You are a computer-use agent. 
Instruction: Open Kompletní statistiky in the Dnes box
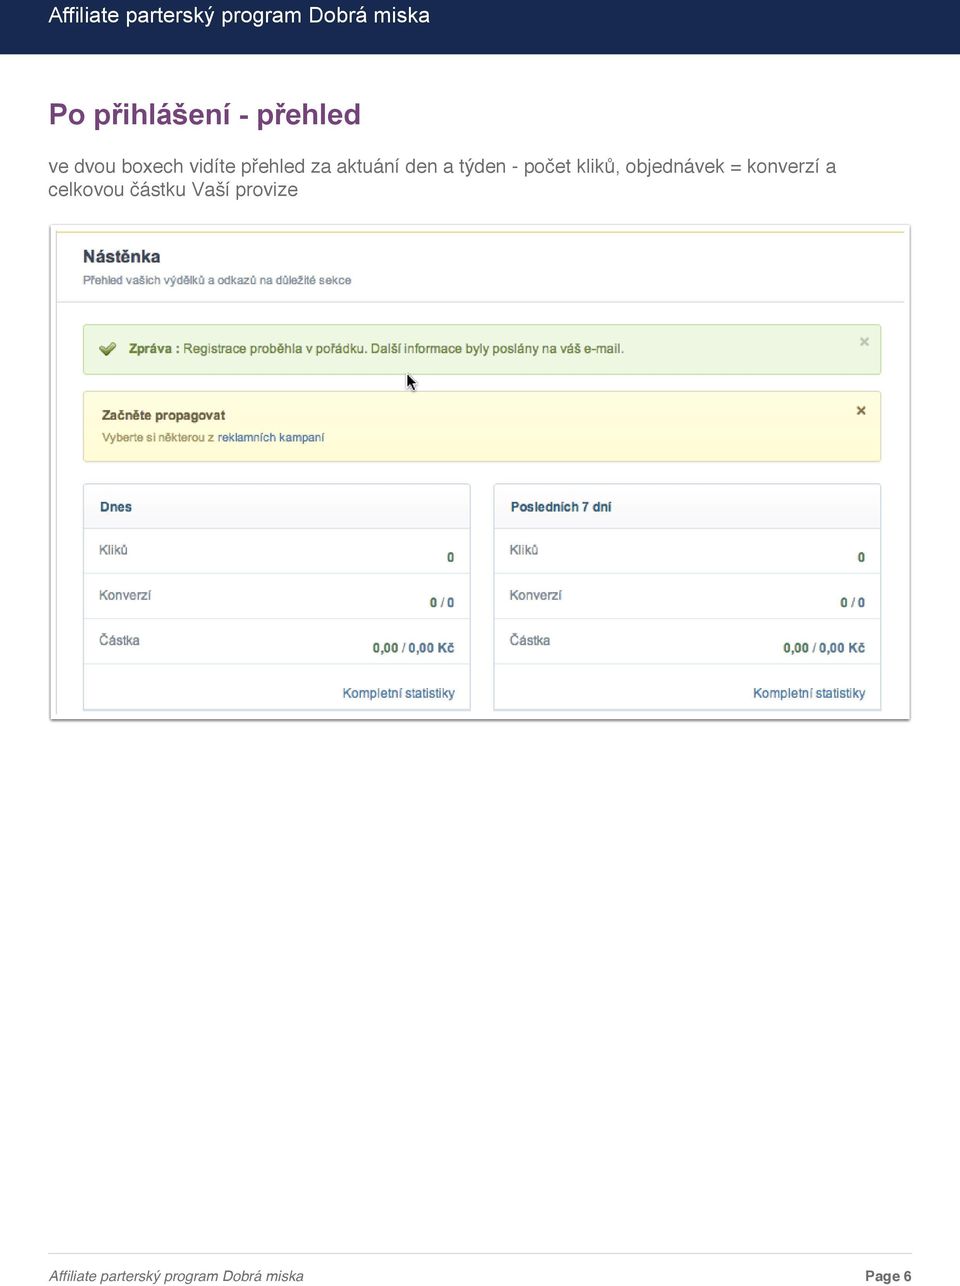(x=399, y=693)
